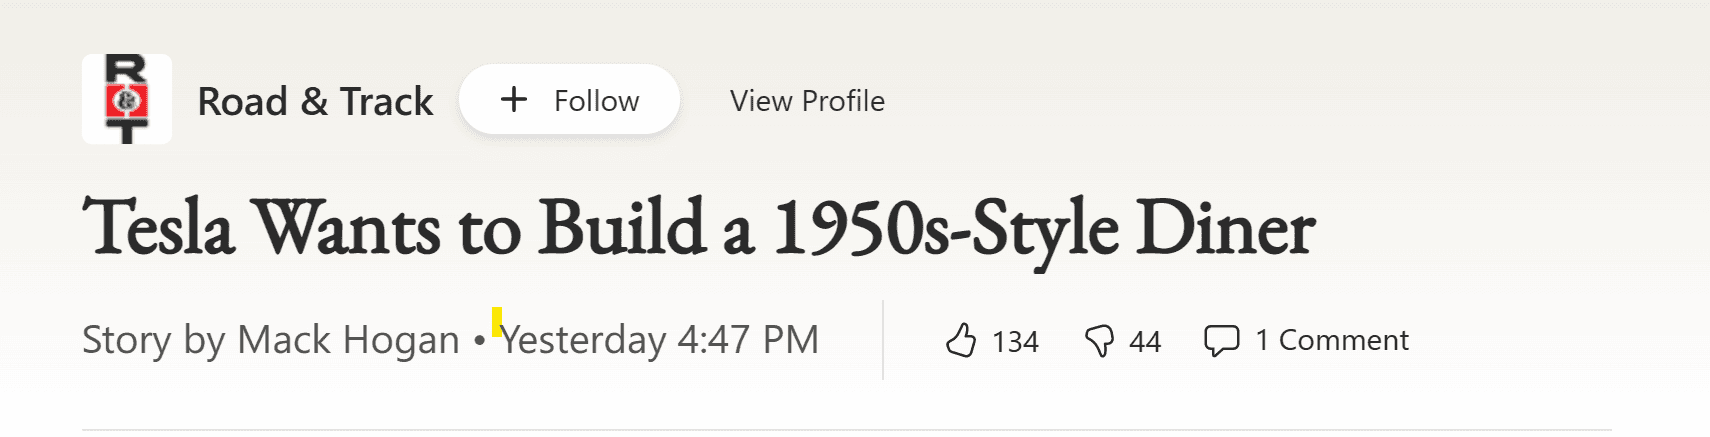Click the Follow label text
This screenshot has width=1710, height=437.
point(596,101)
